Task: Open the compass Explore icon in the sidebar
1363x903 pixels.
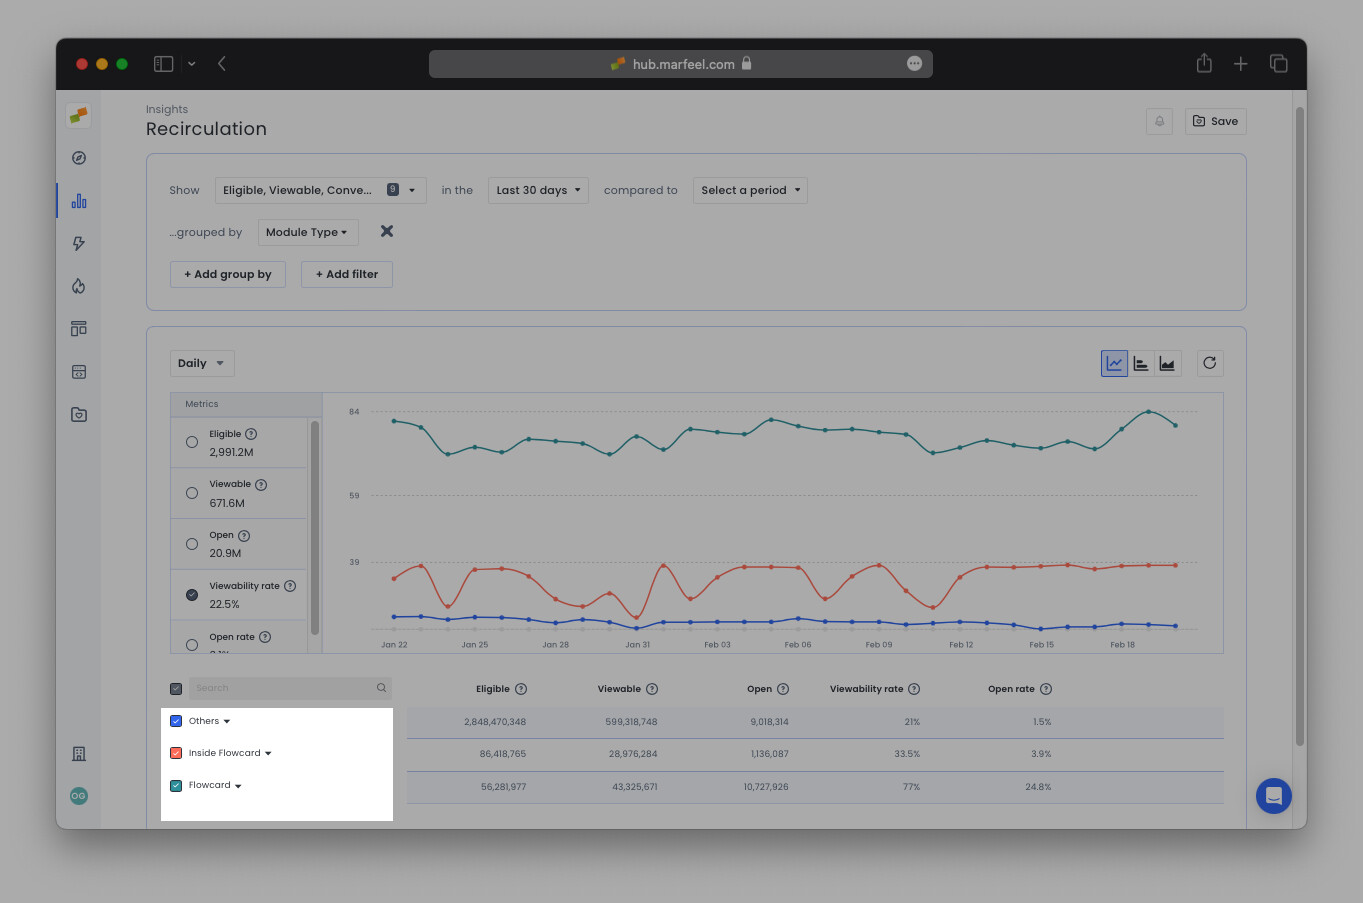Action: click(78, 157)
